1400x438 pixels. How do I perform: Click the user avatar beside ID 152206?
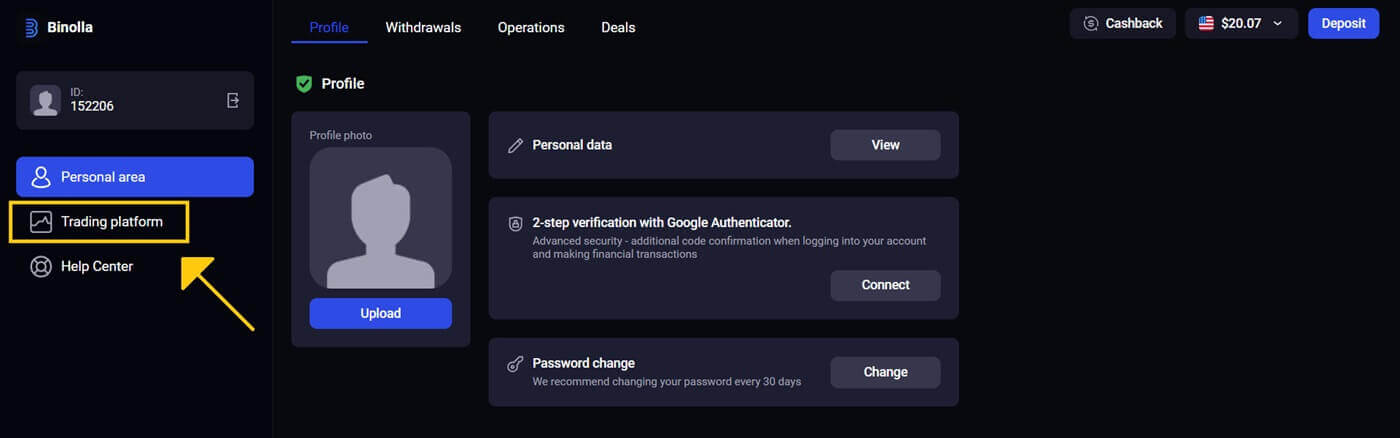[x=46, y=100]
